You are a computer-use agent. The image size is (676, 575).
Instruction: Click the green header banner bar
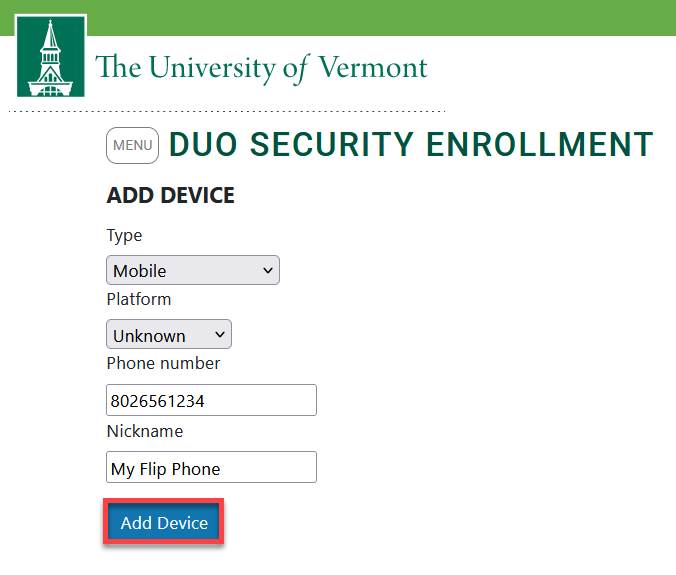pos(381,17)
